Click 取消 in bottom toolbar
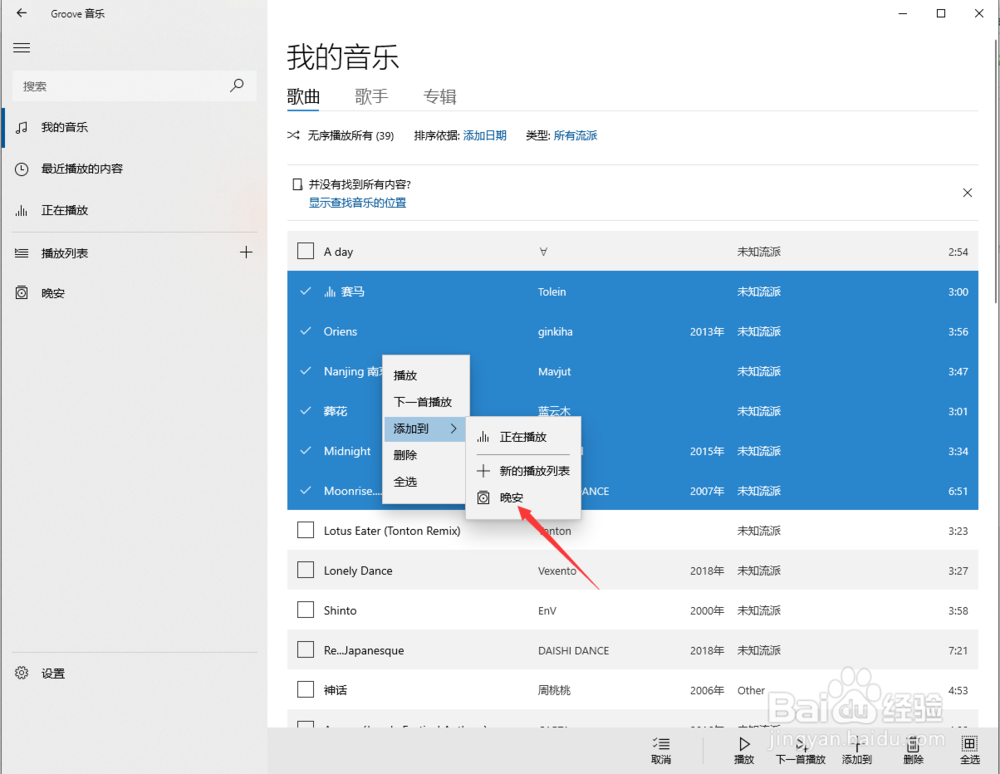 click(x=661, y=750)
